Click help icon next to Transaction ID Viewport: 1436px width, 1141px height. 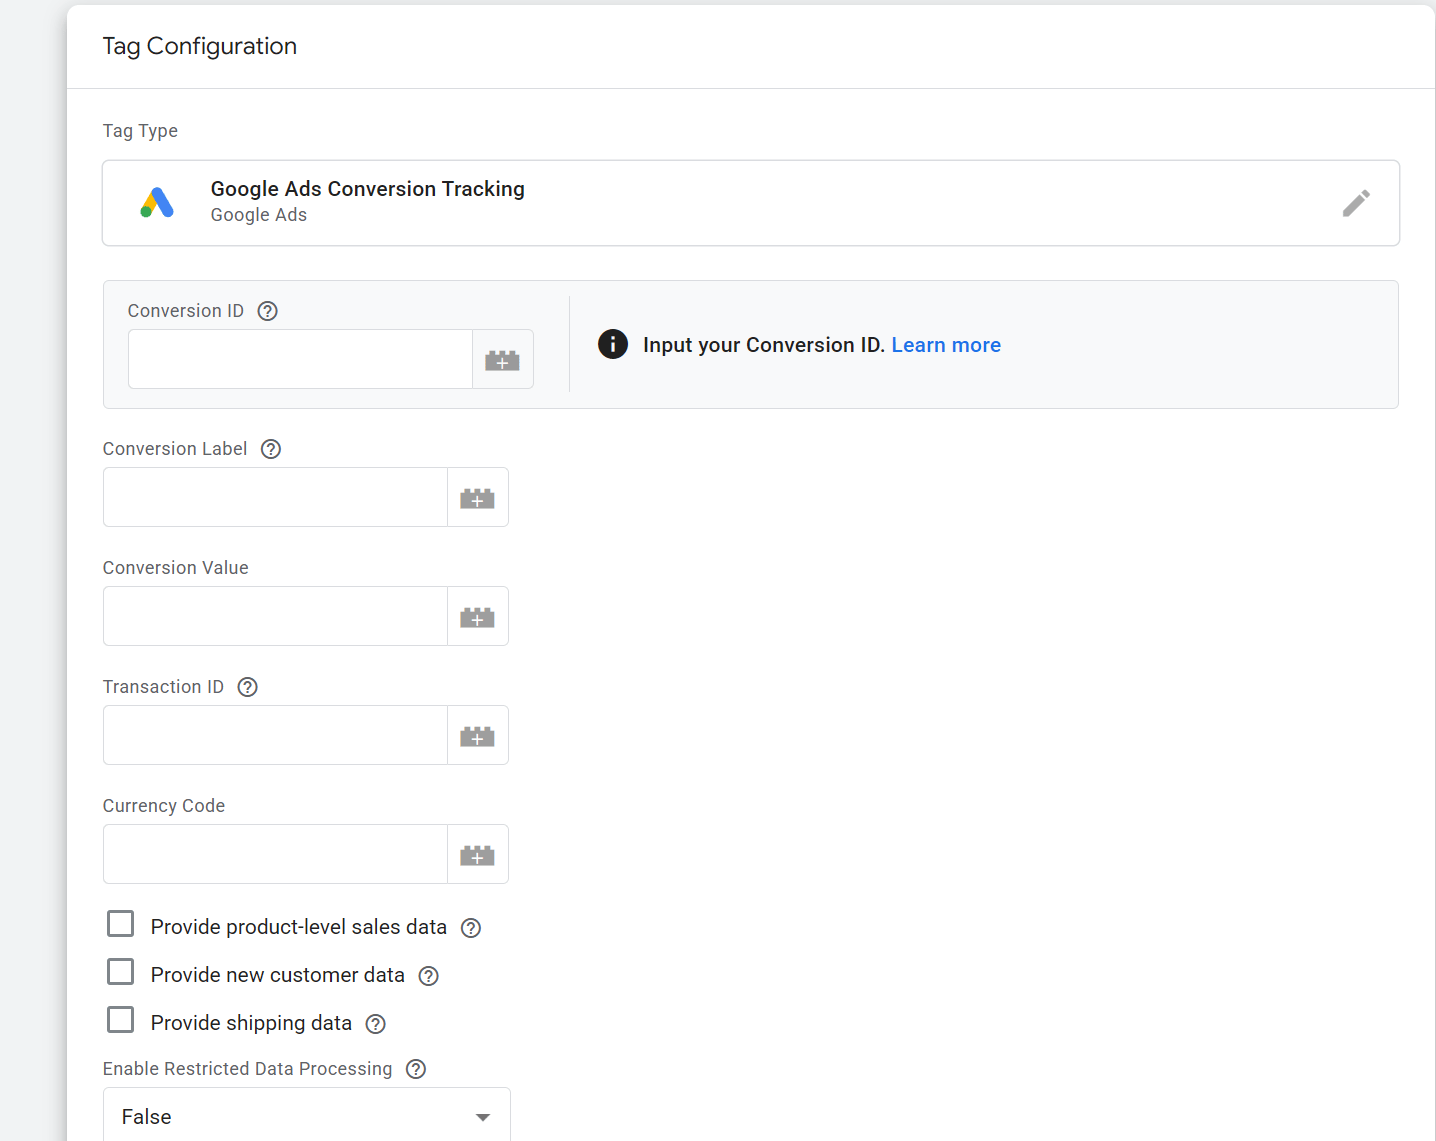247,687
